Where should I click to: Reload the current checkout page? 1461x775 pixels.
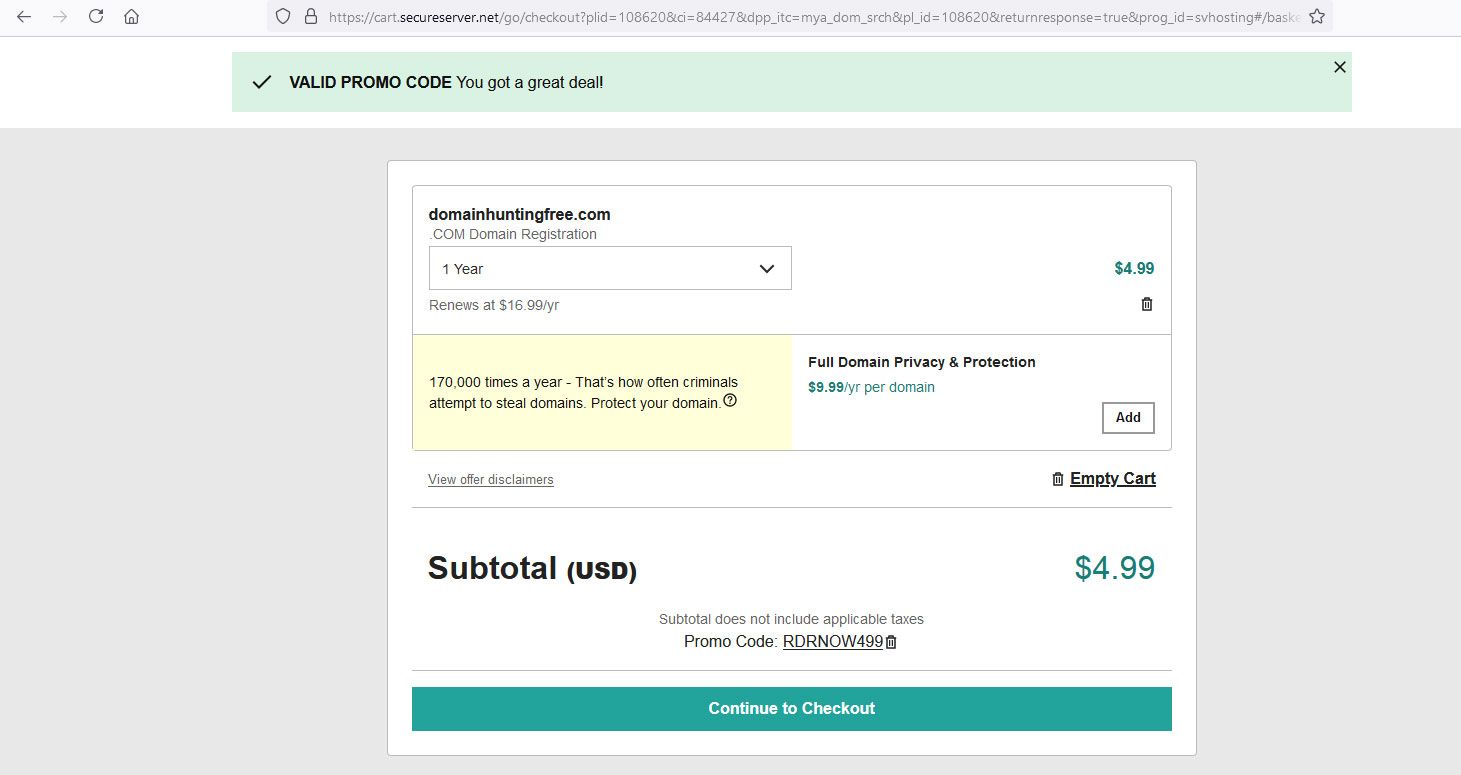point(96,17)
